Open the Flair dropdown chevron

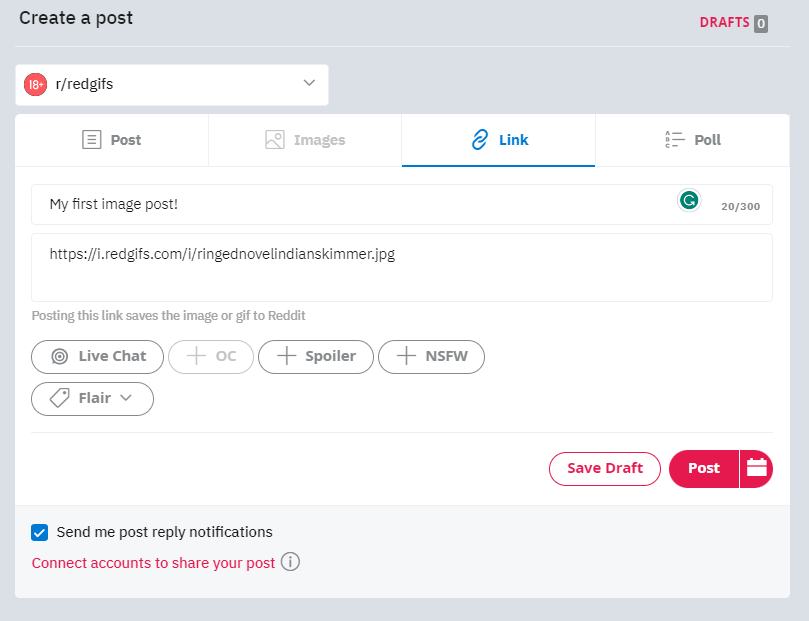point(126,398)
